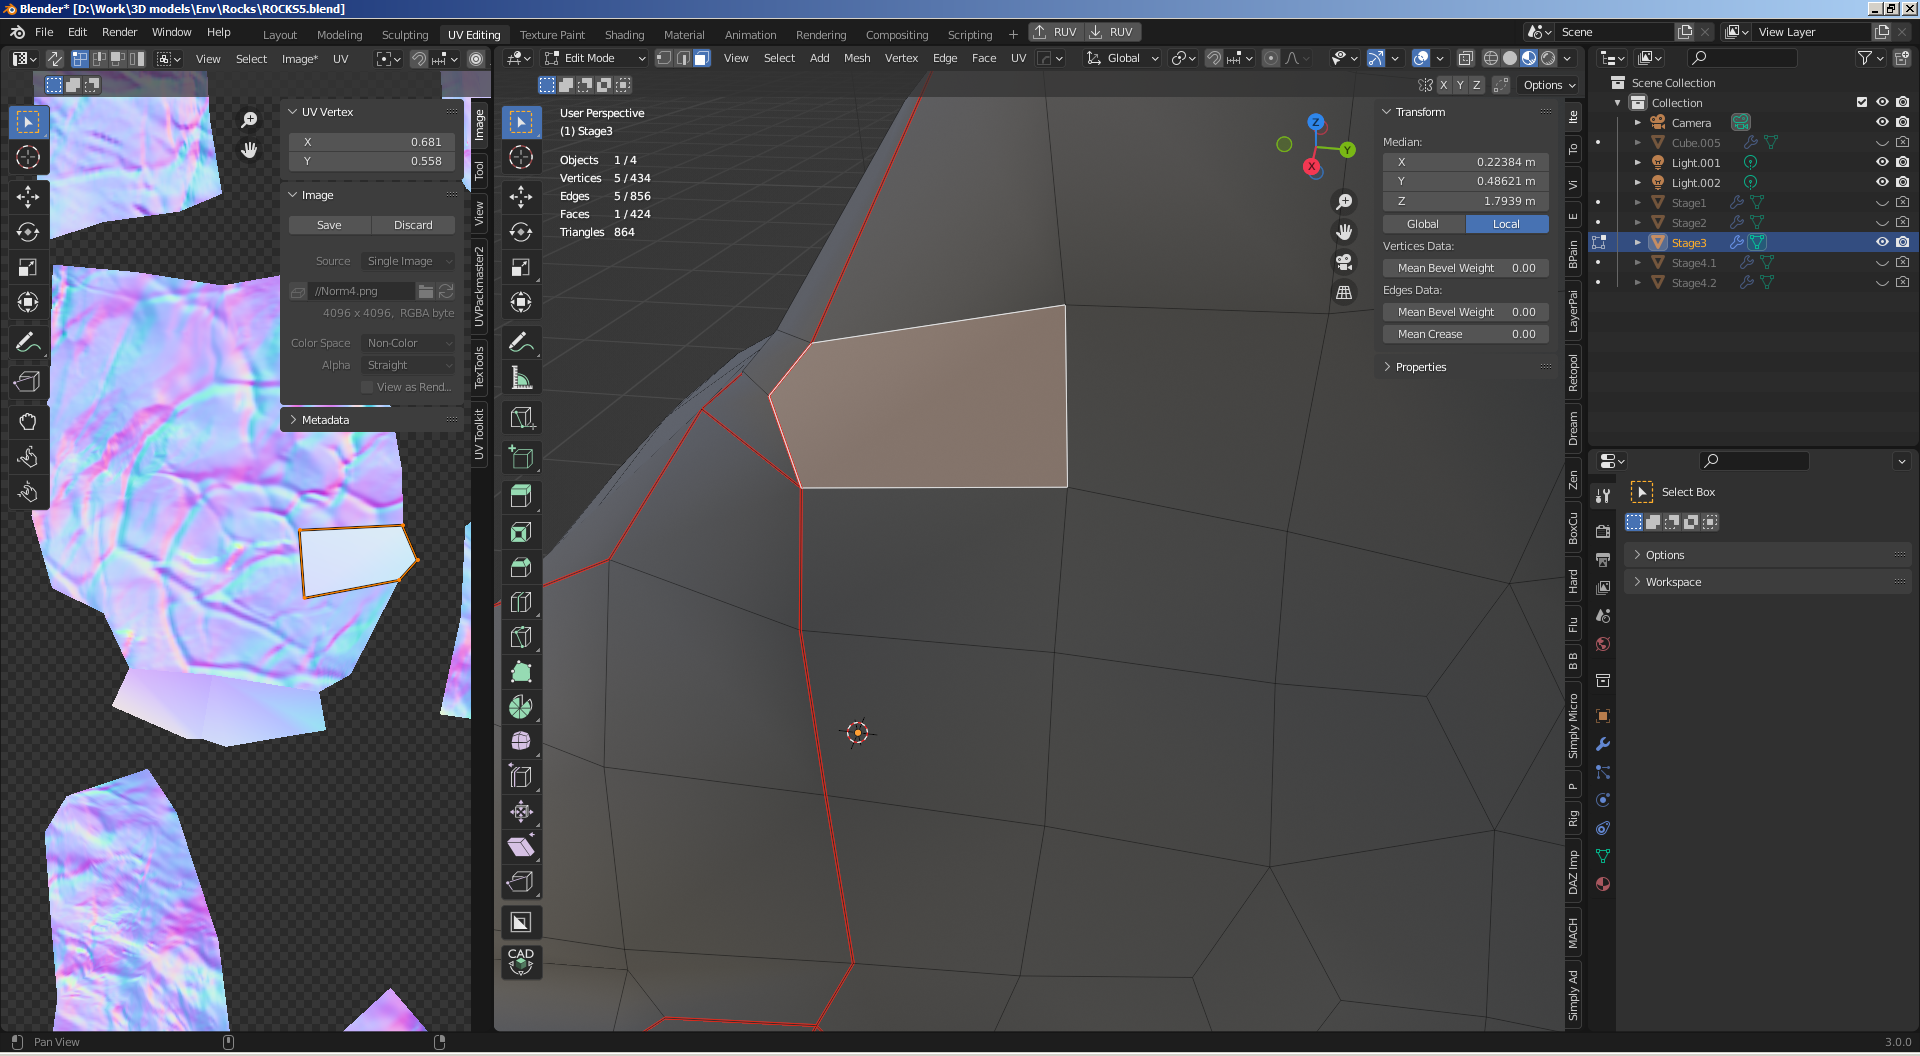Hide the Camera object in viewport
This screenshot has width=1920, height=1056.
click(x=1882, y=122)
